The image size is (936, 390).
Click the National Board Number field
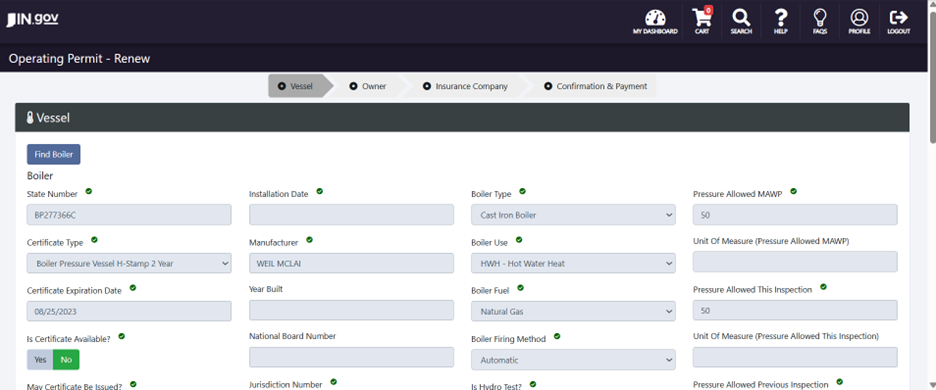pyautogui.click(x=351, y=357)
